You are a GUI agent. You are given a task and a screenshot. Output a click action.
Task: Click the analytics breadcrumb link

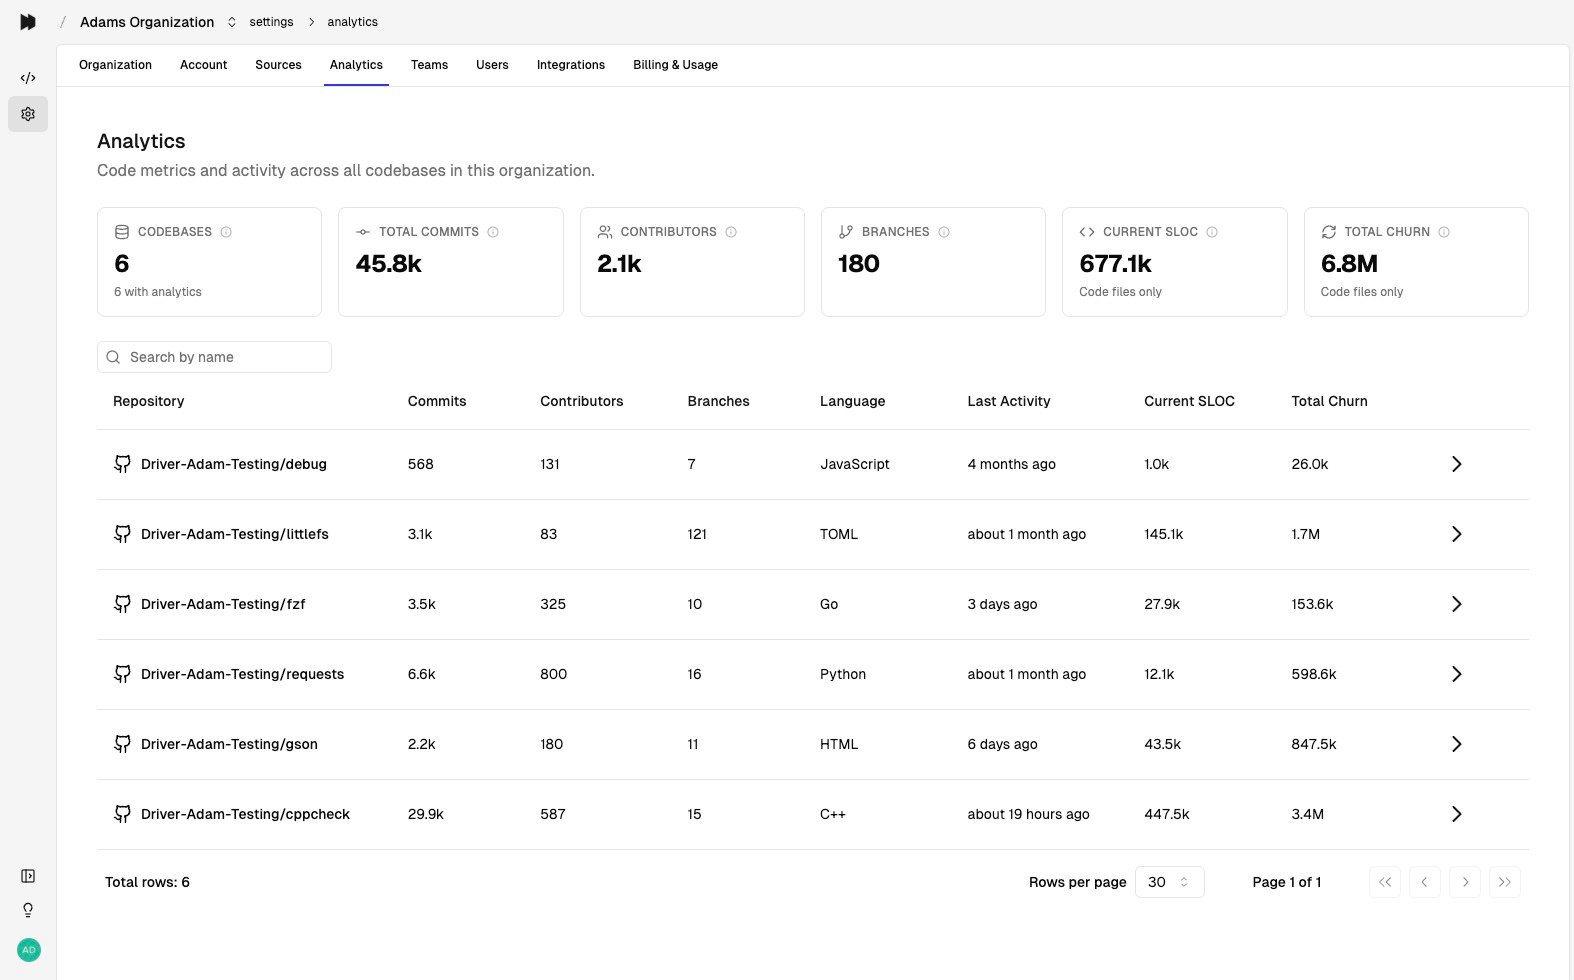click(353, 22)
